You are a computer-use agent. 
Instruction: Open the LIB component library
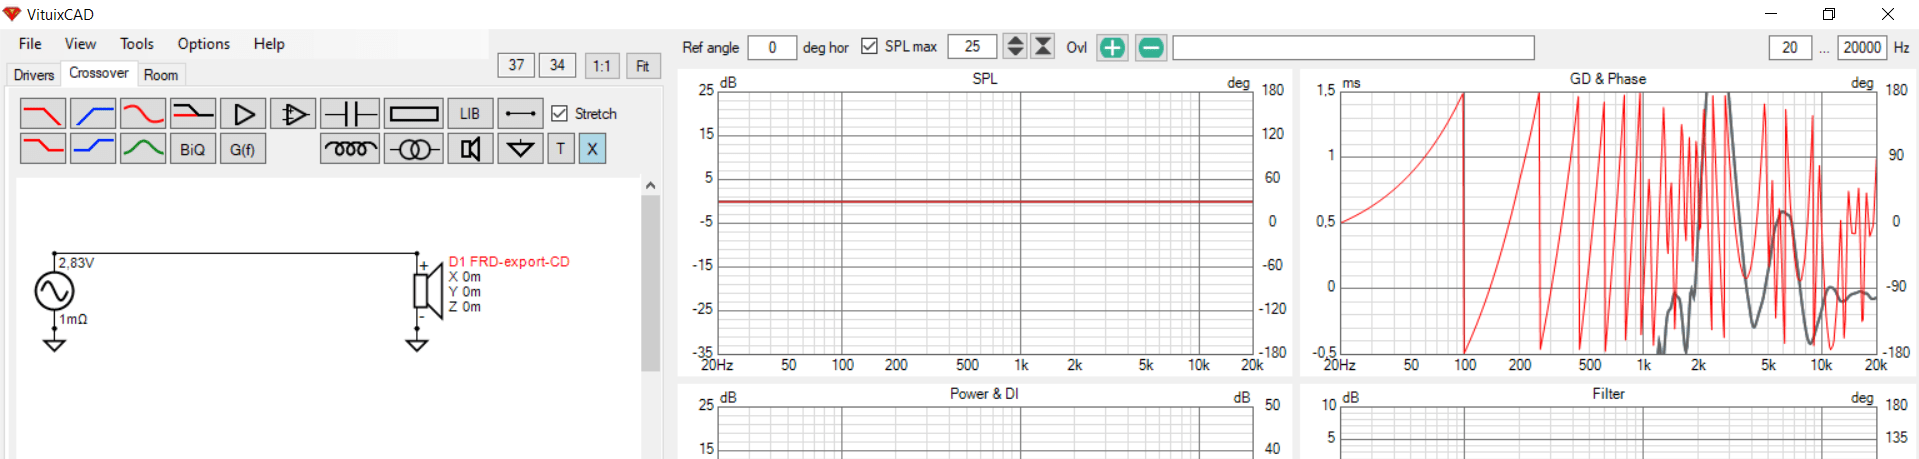[470, 114]
